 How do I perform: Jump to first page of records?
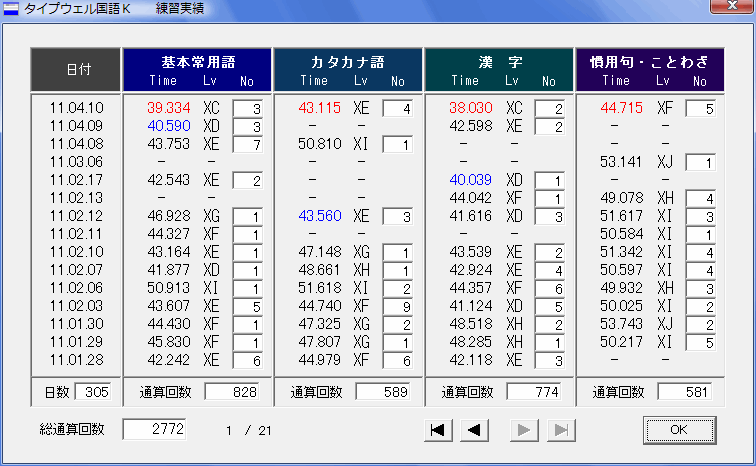438,430
